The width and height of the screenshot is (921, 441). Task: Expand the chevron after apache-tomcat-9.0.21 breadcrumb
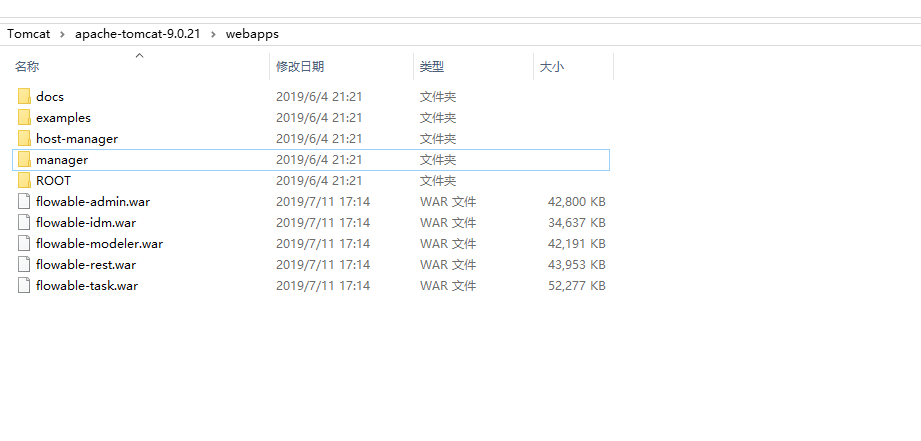[213, 34]
